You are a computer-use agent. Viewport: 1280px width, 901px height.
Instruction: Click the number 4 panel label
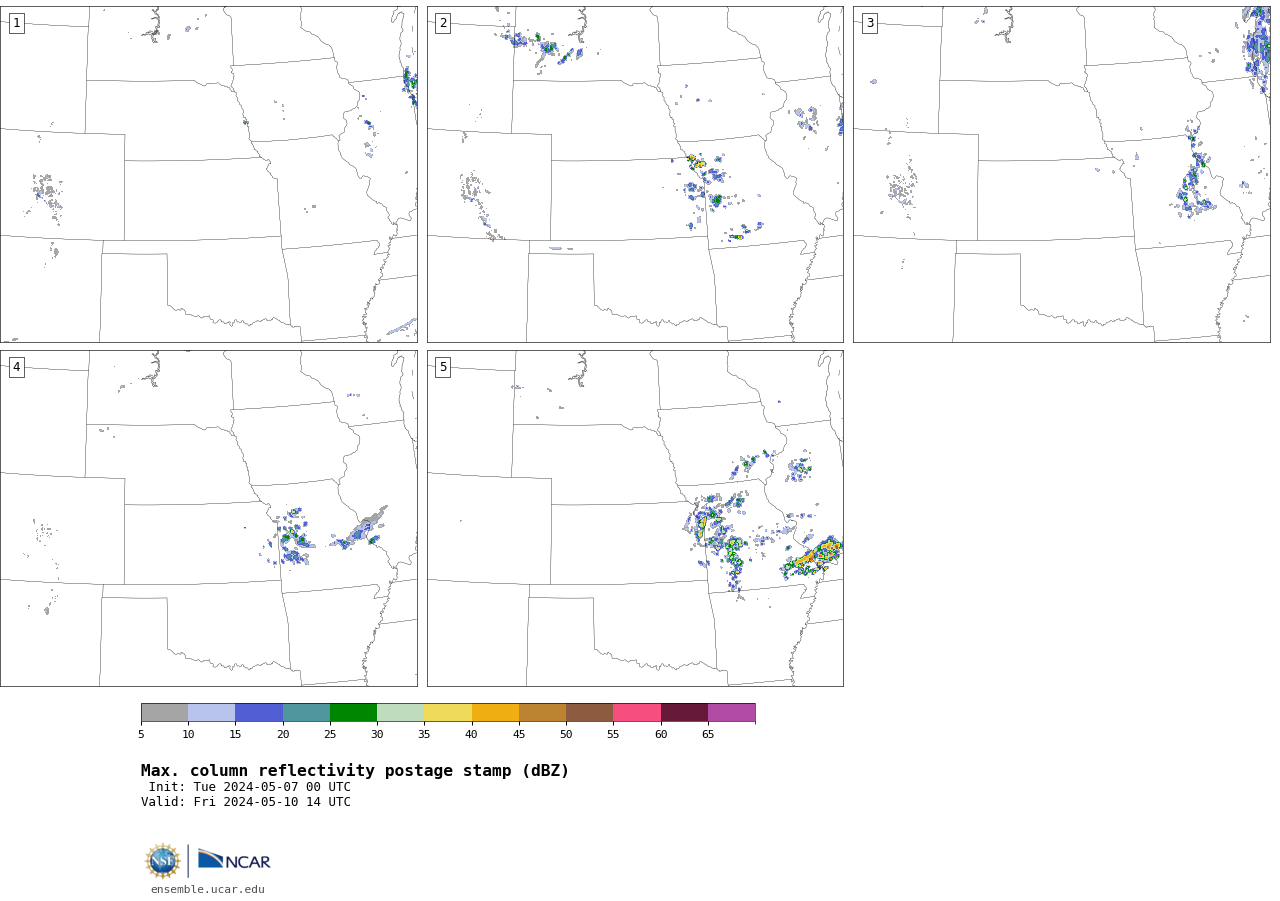16,367
